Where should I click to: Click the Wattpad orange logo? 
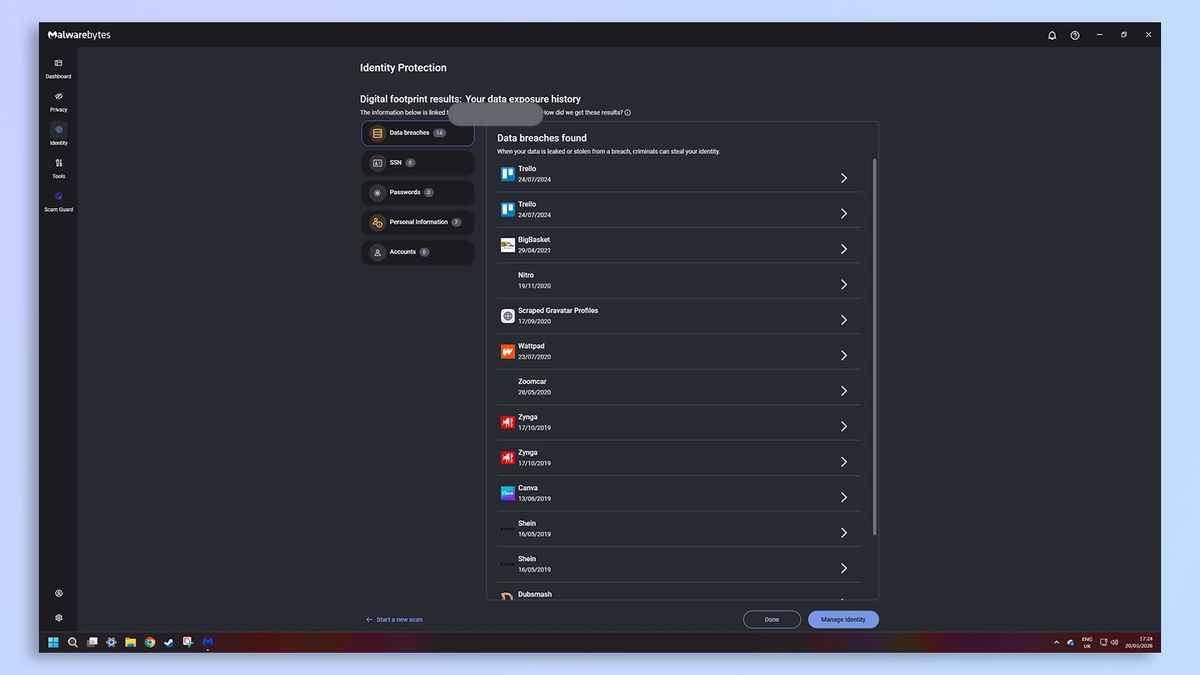coord(507,351)
